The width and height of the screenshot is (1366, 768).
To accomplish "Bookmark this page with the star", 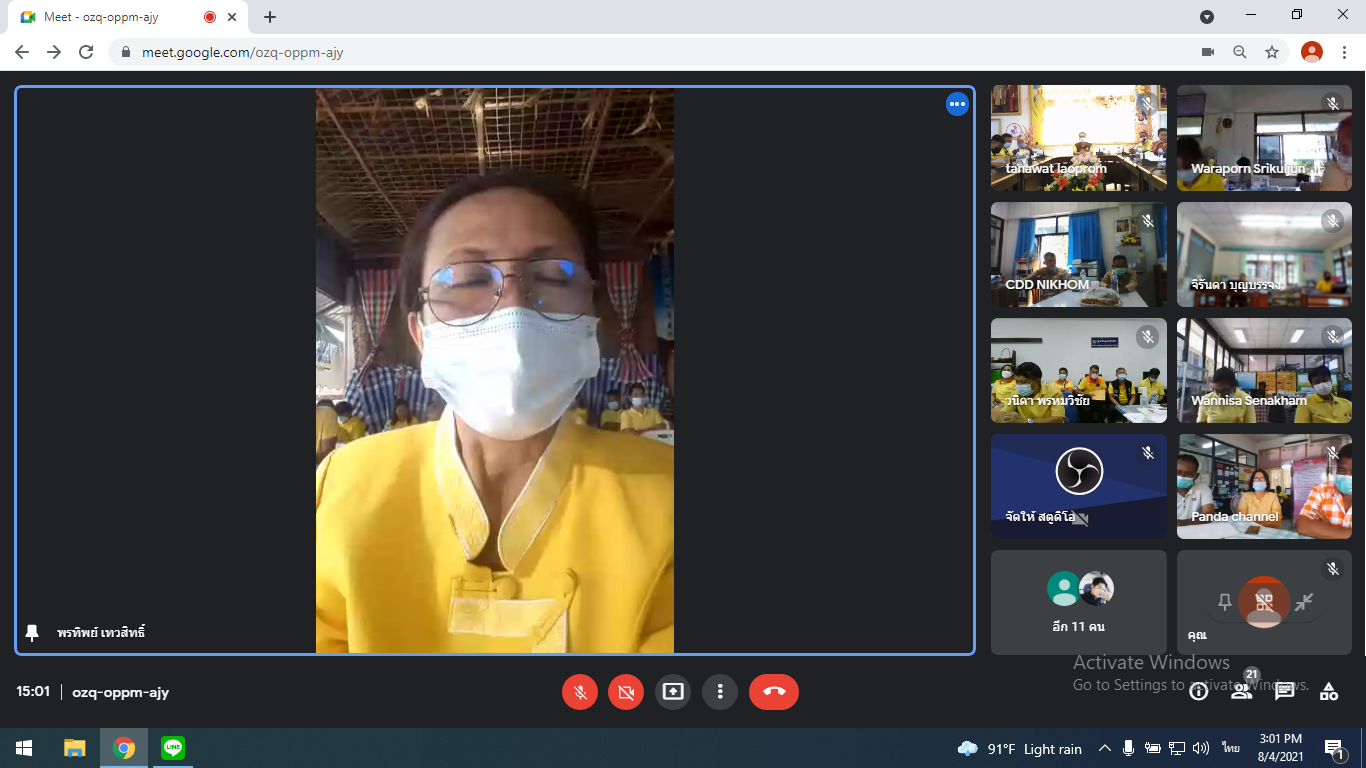I will (x=1272, y=52).
